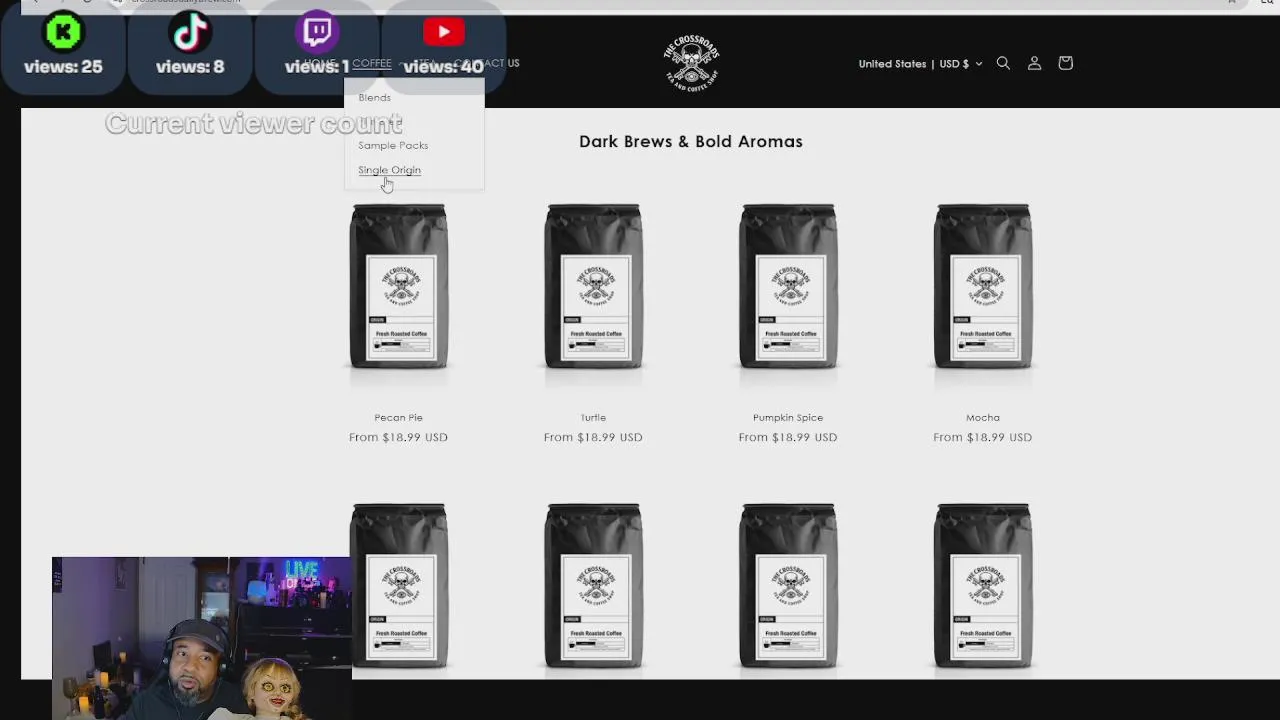Click the Crossroads skull logo
Viewport: 1280px width, 720px height.
[x=691, y=63]
